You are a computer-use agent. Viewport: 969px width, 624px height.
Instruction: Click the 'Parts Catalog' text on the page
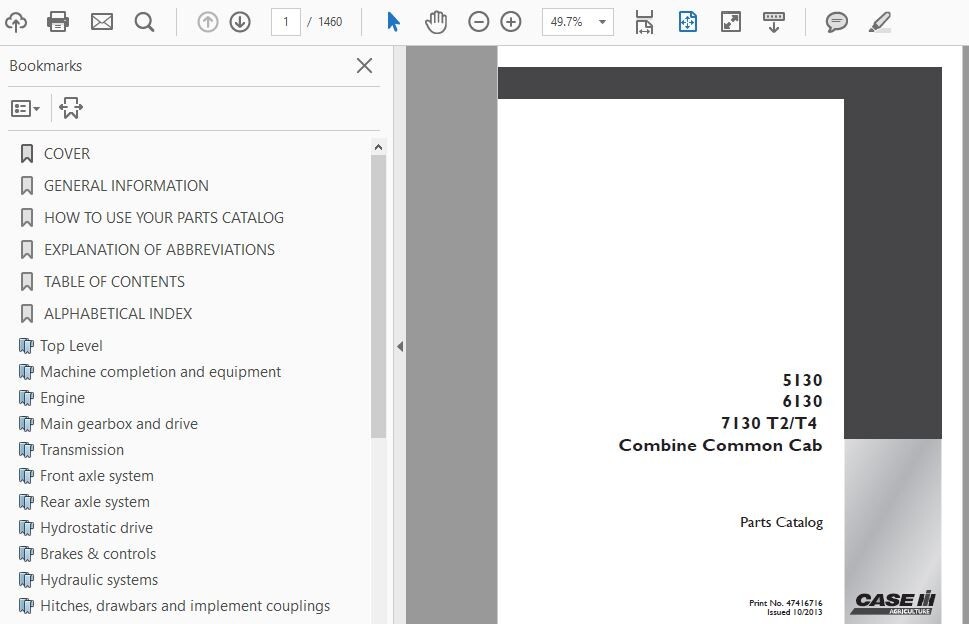click(x=781, y=523)
